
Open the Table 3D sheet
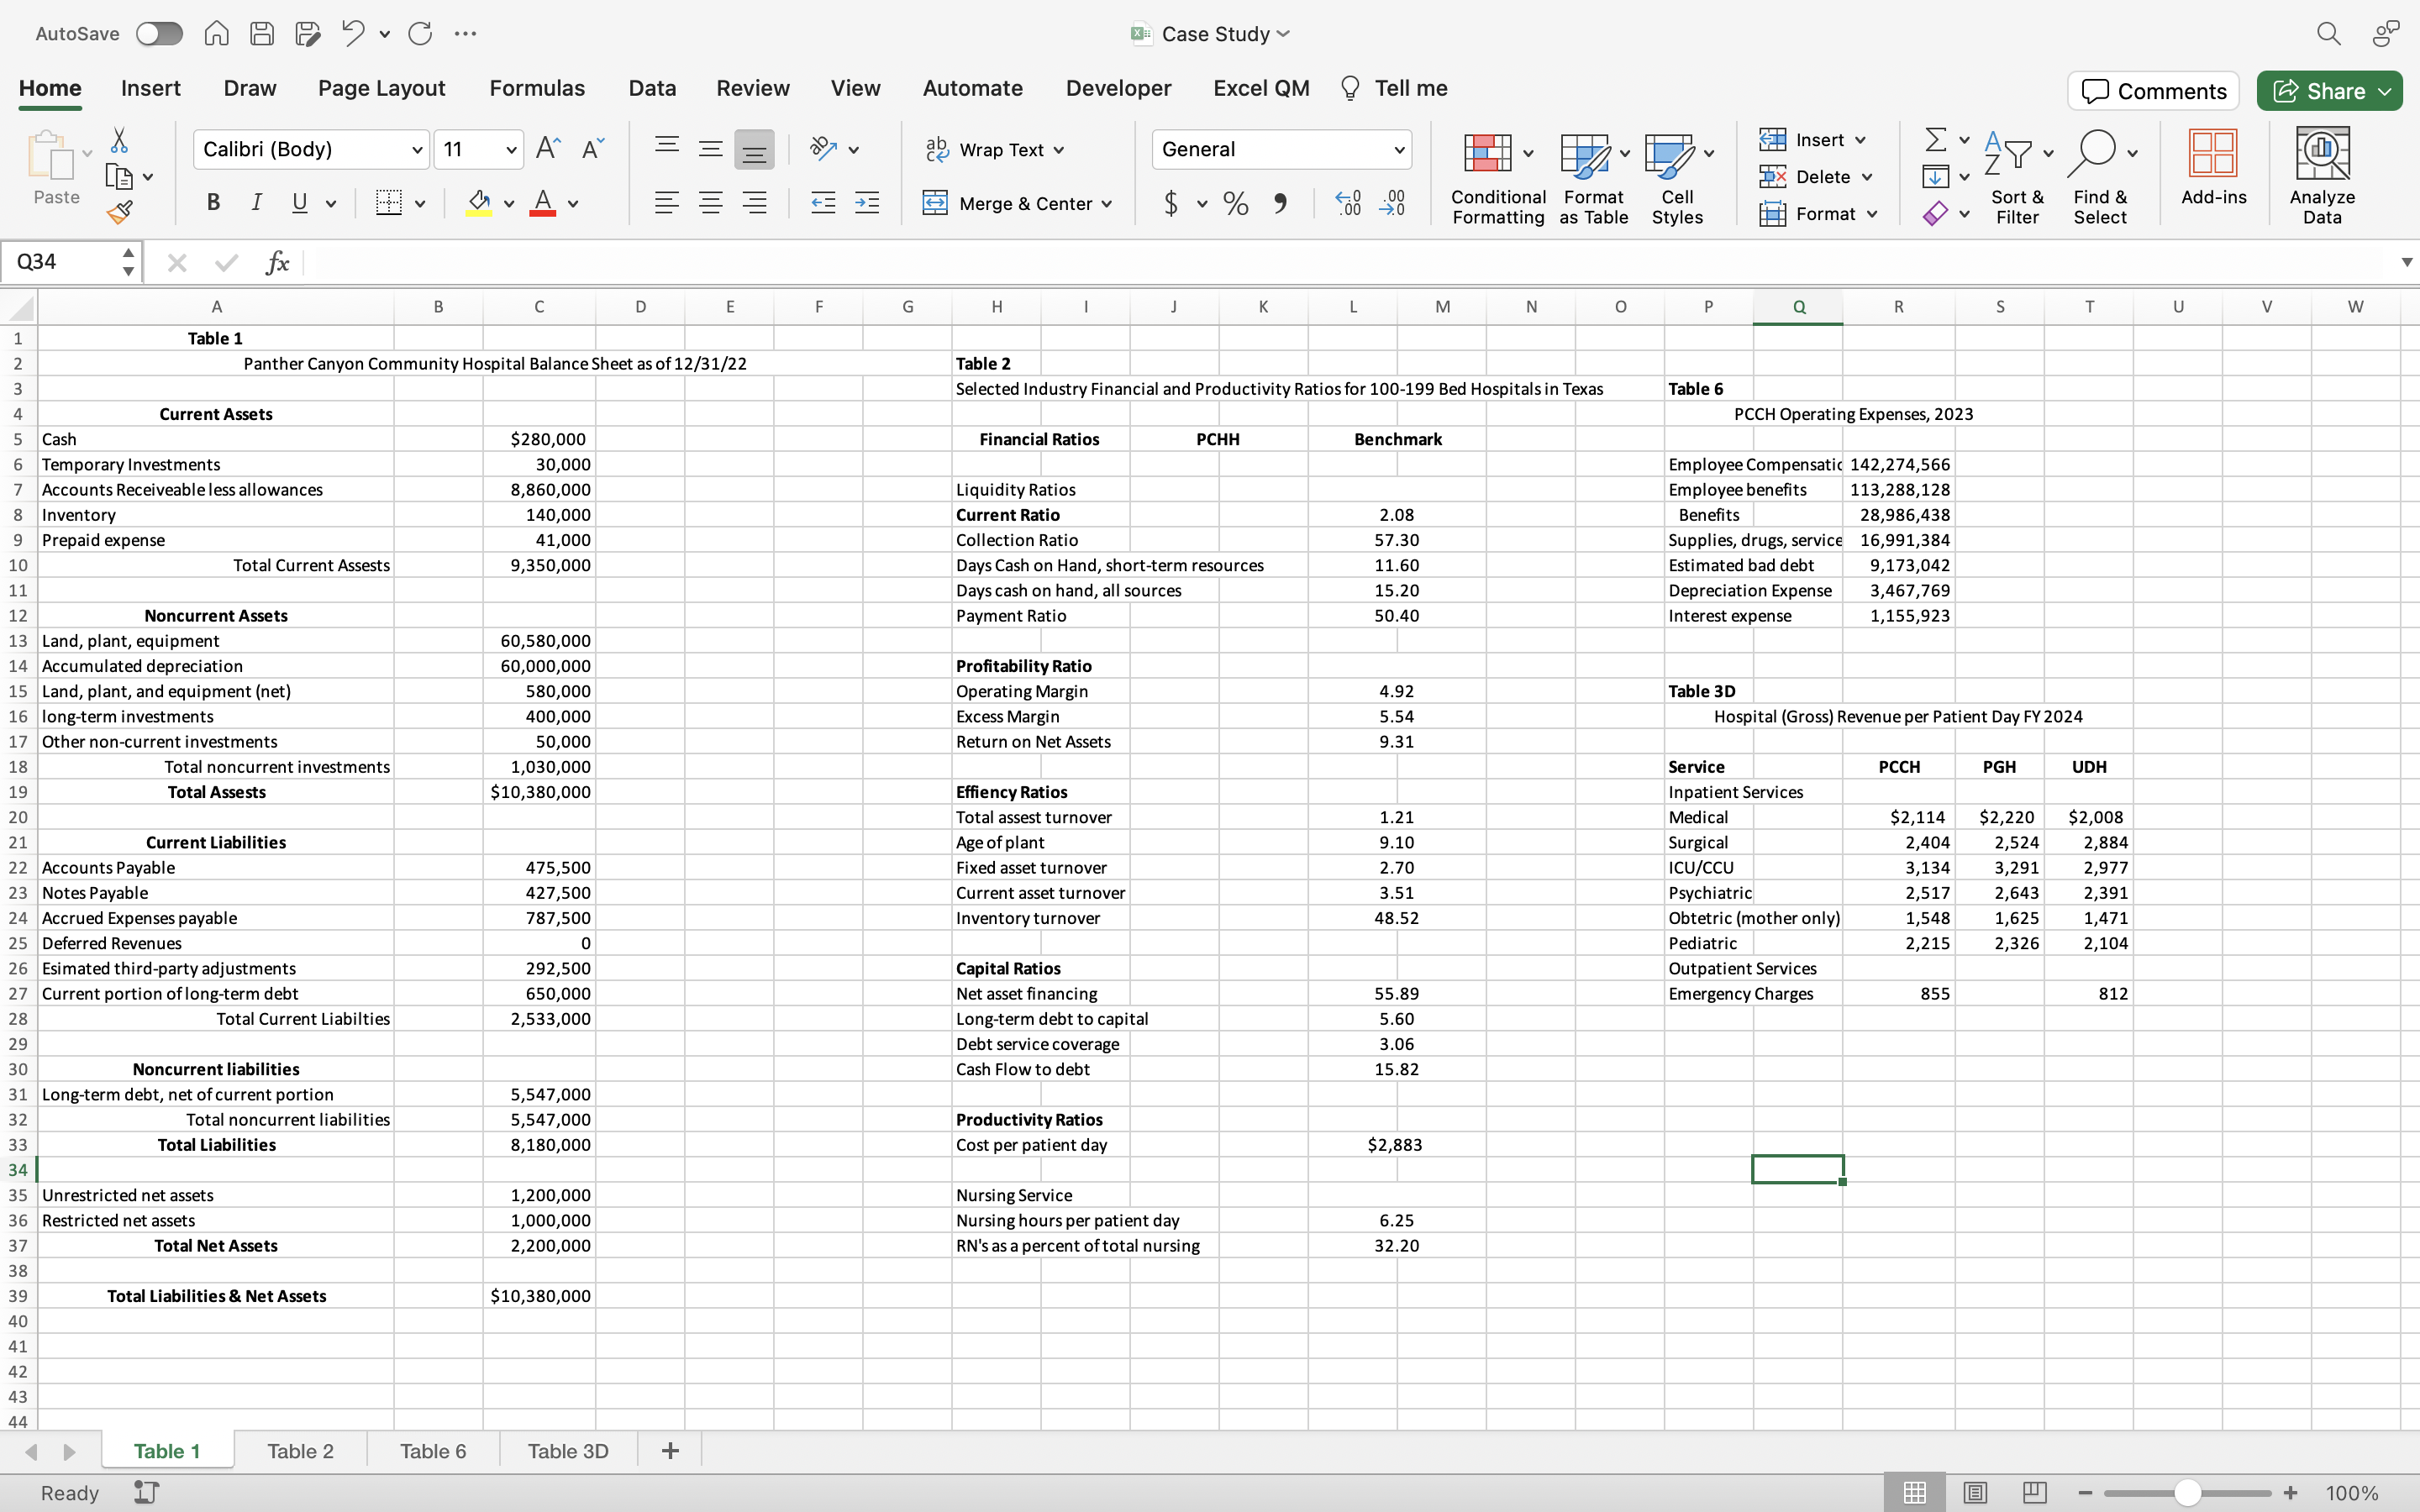click(567, 1450)
